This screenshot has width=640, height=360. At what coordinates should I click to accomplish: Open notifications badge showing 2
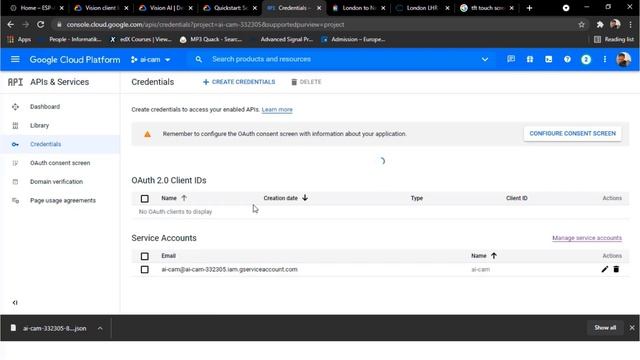tap(586, 60)
